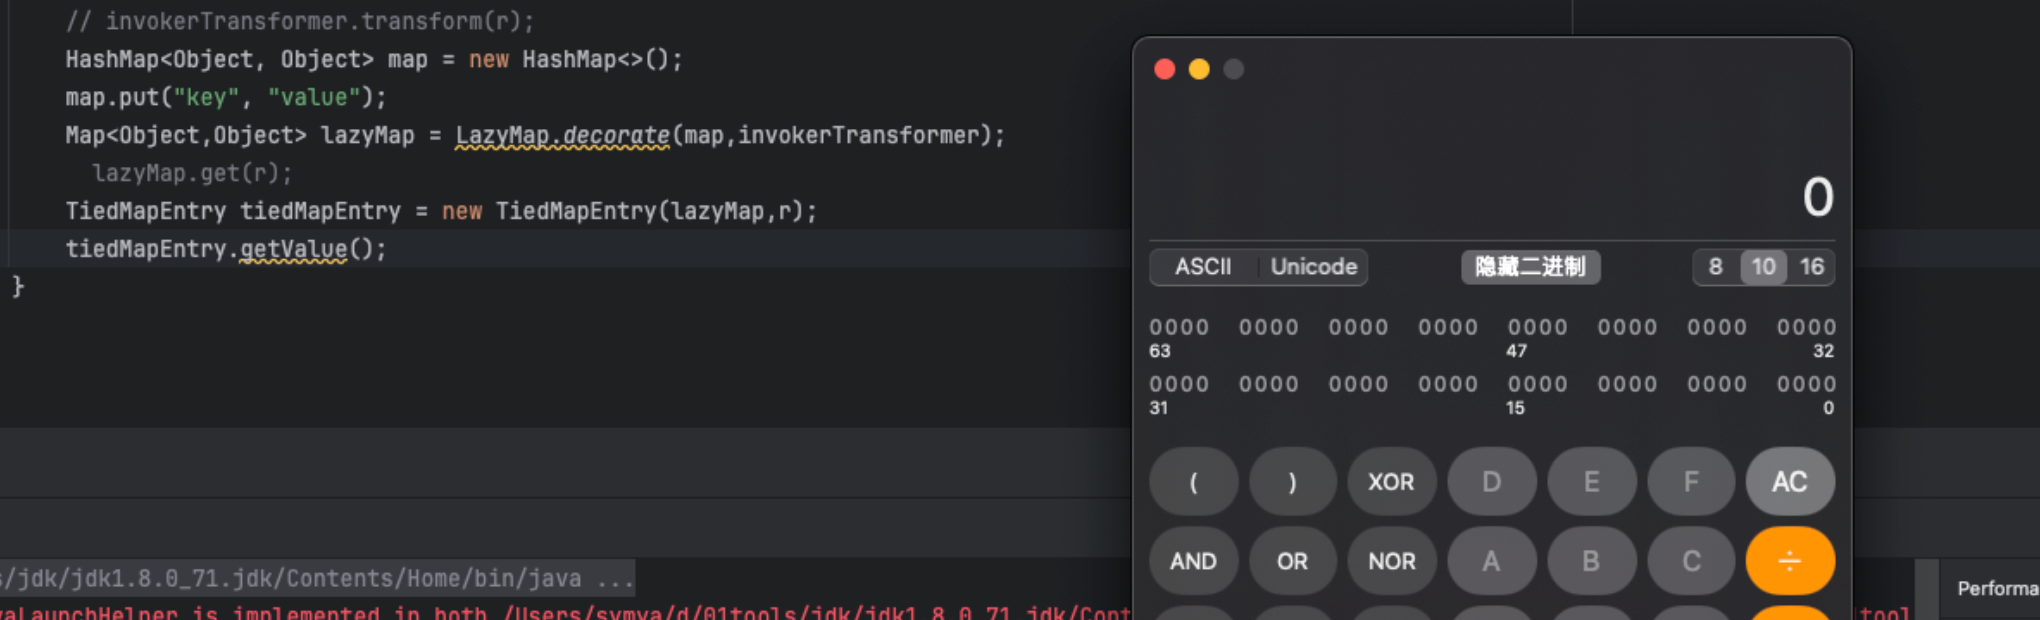Click the Performa panel label
The width and height of the screenshot is (2040, 620).
(1997, 588)
